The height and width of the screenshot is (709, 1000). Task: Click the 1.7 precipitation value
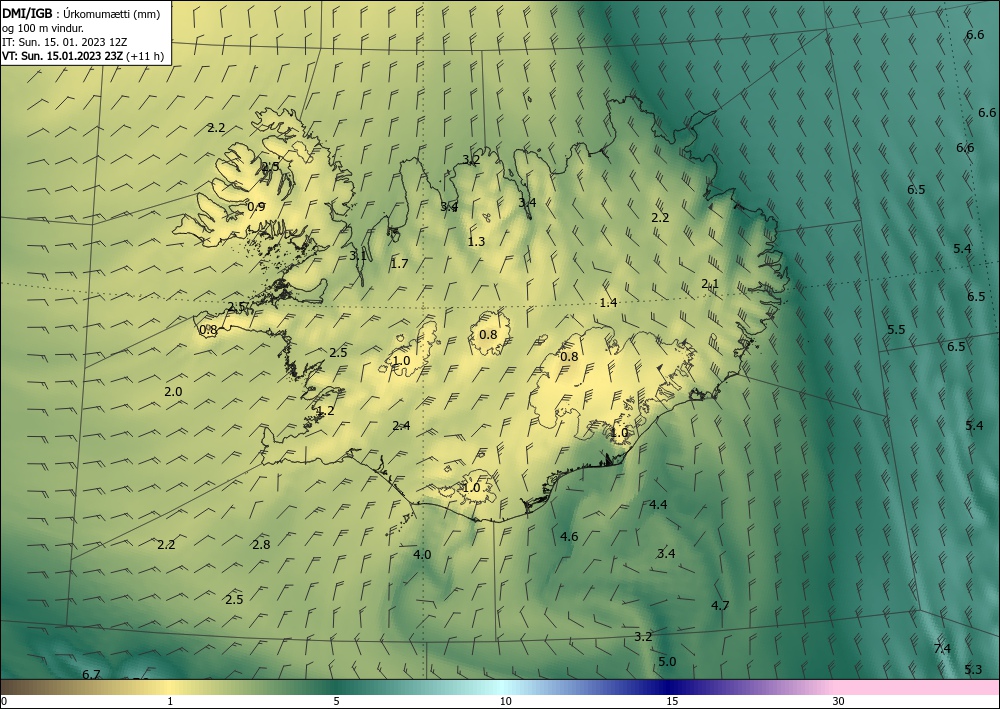click(399, 264)
